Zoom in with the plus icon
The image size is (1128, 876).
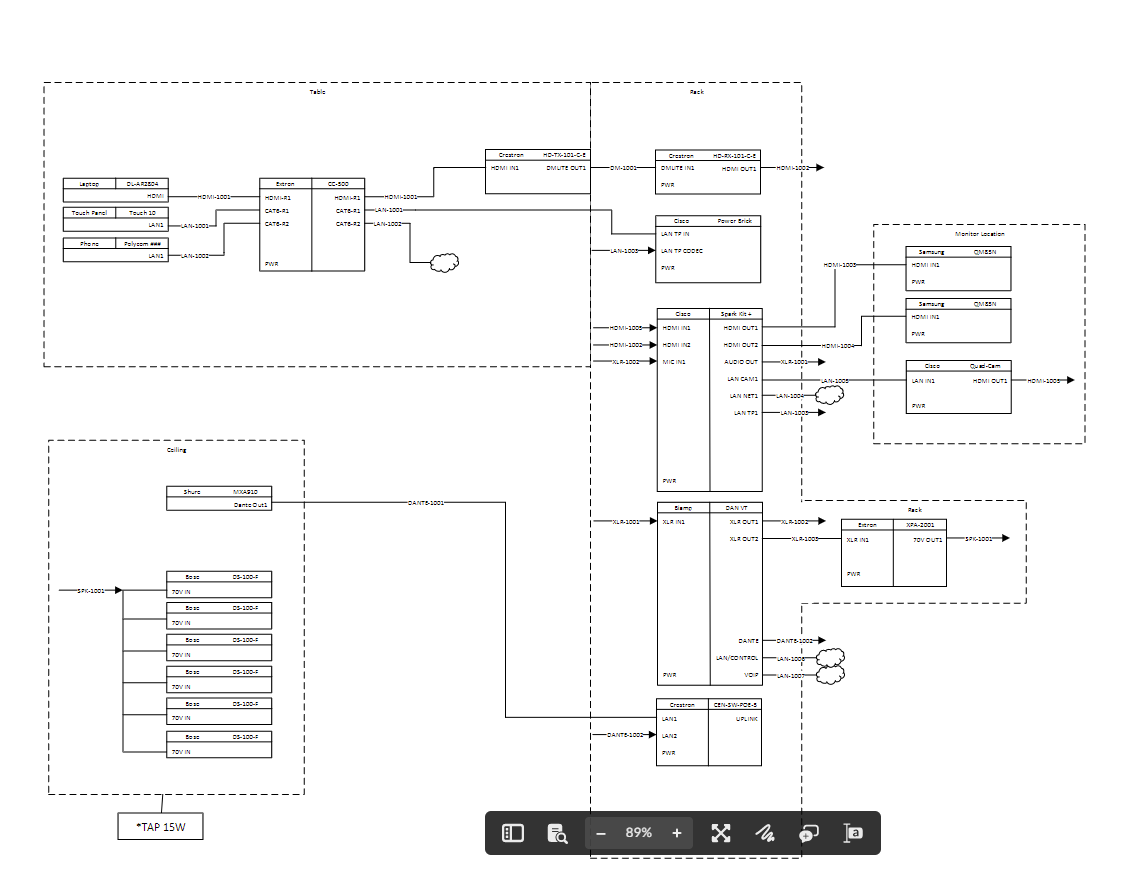(x=677, y=832)
